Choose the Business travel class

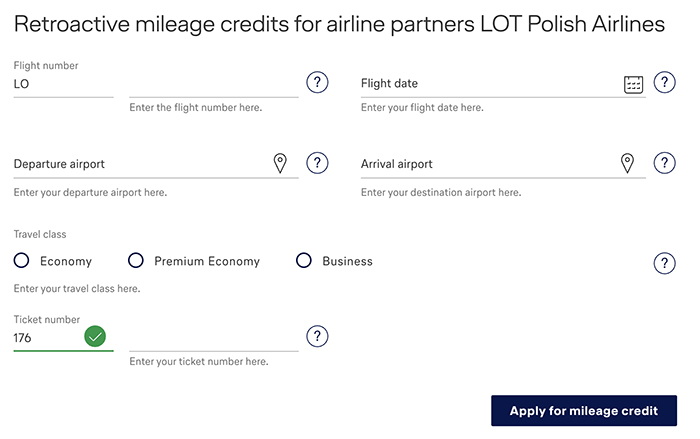click(304, 260)
